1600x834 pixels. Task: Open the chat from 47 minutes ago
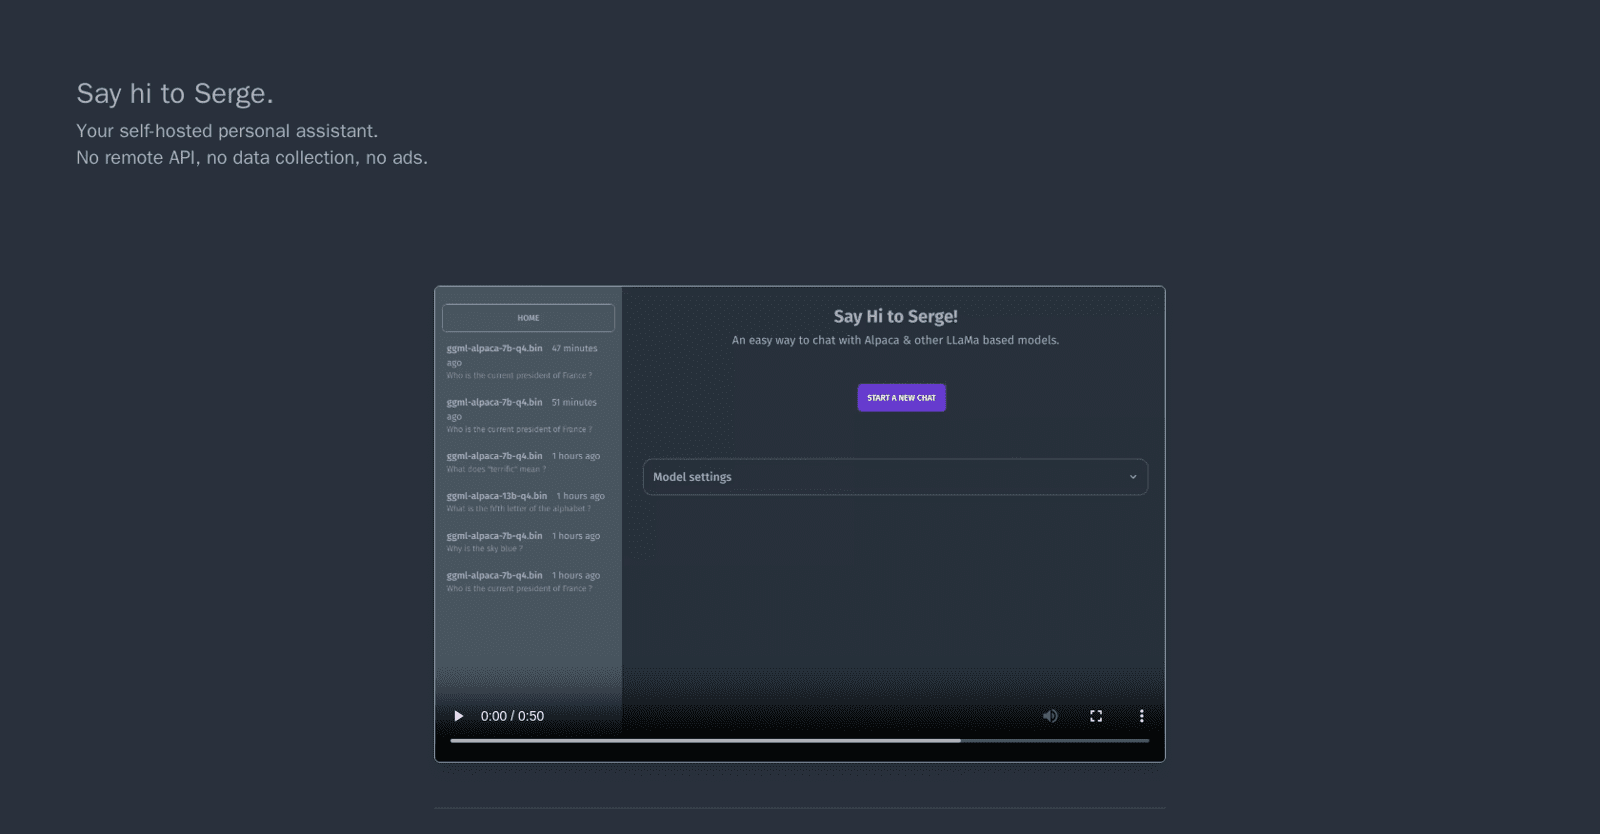pyautogui.click(x=522, y=361)
